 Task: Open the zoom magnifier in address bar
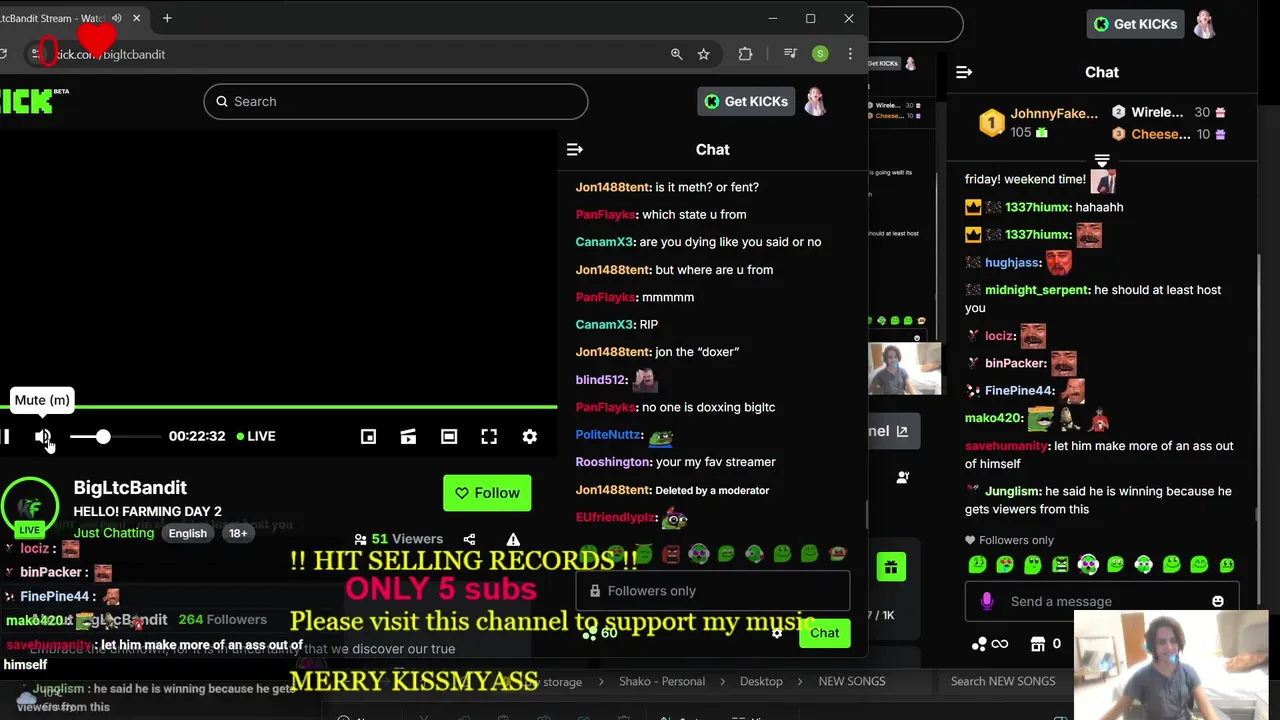[677, 54]
